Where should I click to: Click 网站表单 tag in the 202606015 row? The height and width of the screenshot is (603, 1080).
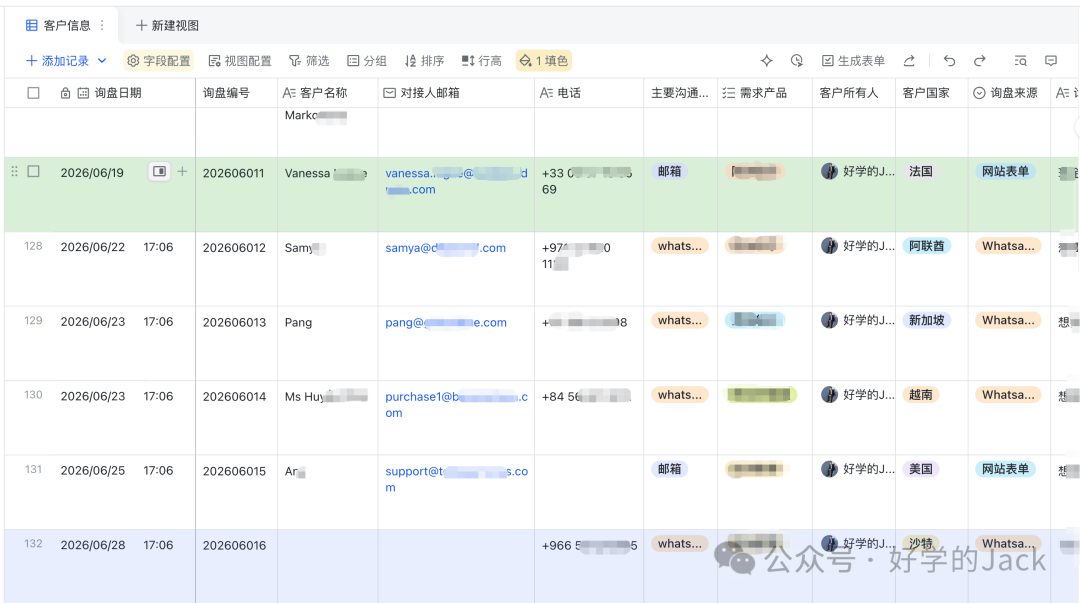(x=1006, y=469)
